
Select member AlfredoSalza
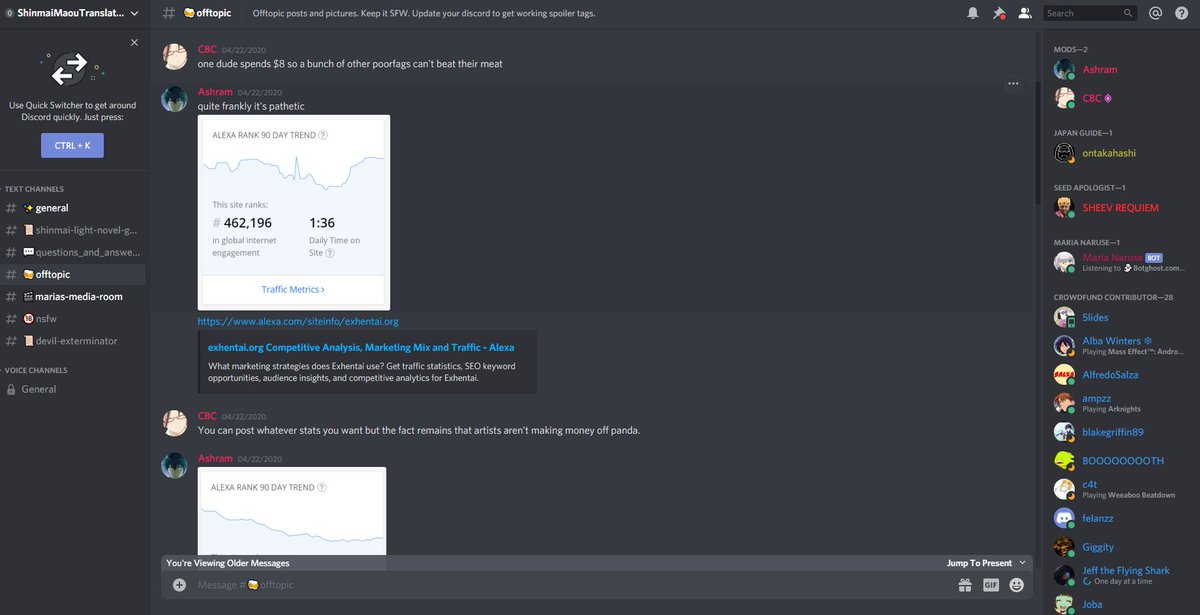point(1119,375)
